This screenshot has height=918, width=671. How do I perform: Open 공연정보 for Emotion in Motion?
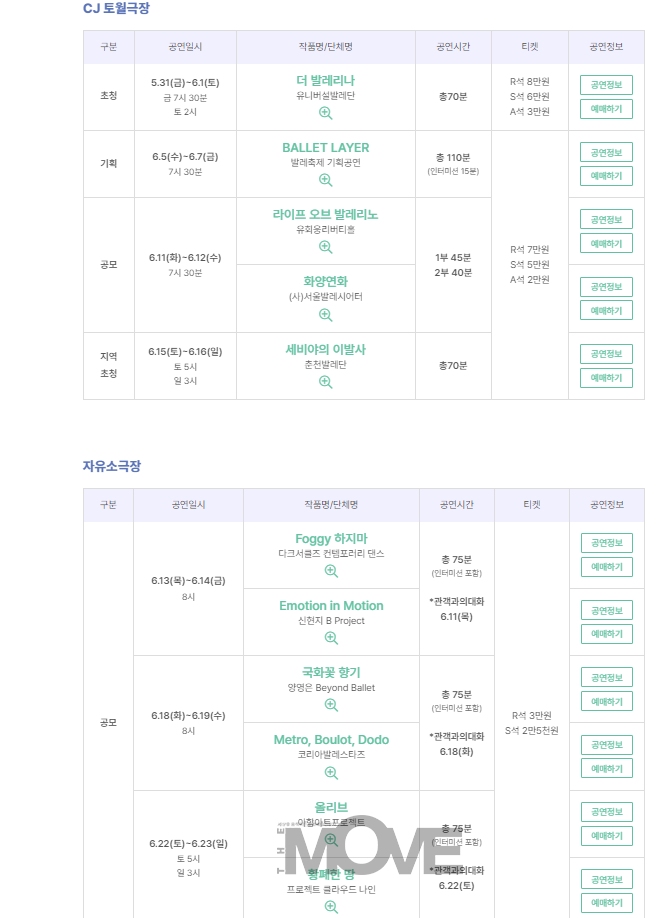(607, 610)
